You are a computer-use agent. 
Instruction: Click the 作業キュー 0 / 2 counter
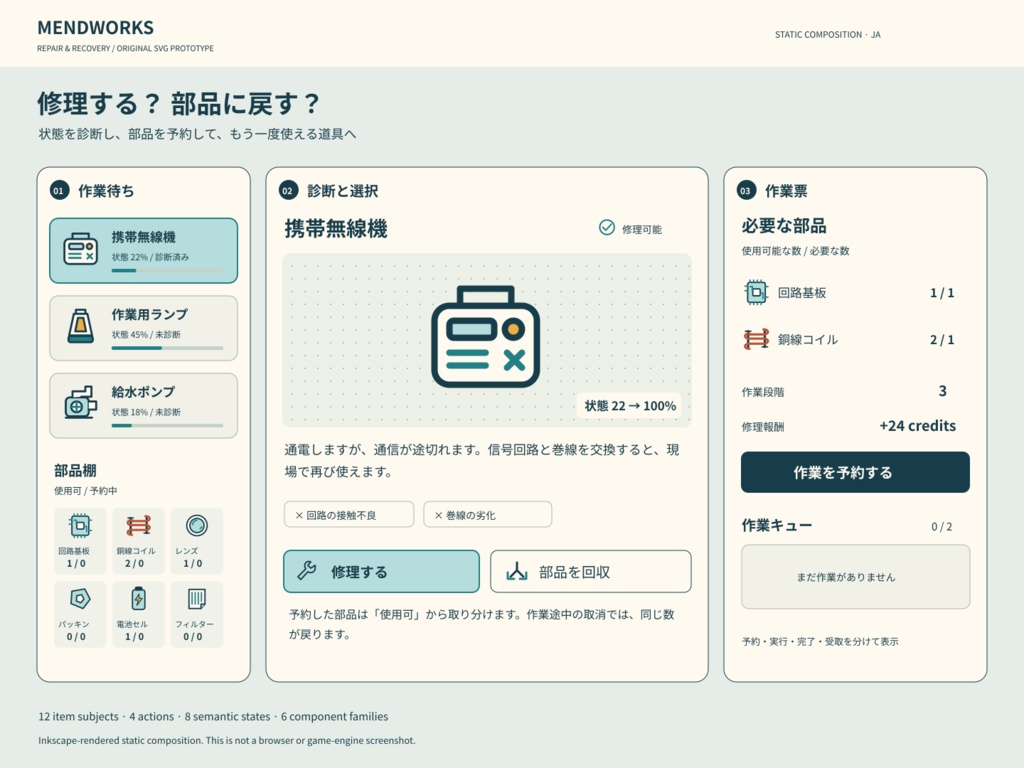tap(941, 526)
